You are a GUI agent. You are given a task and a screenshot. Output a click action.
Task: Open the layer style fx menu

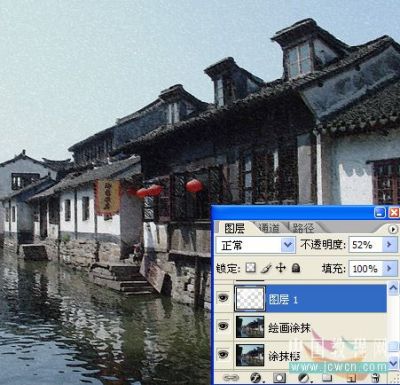pos(256,378)
